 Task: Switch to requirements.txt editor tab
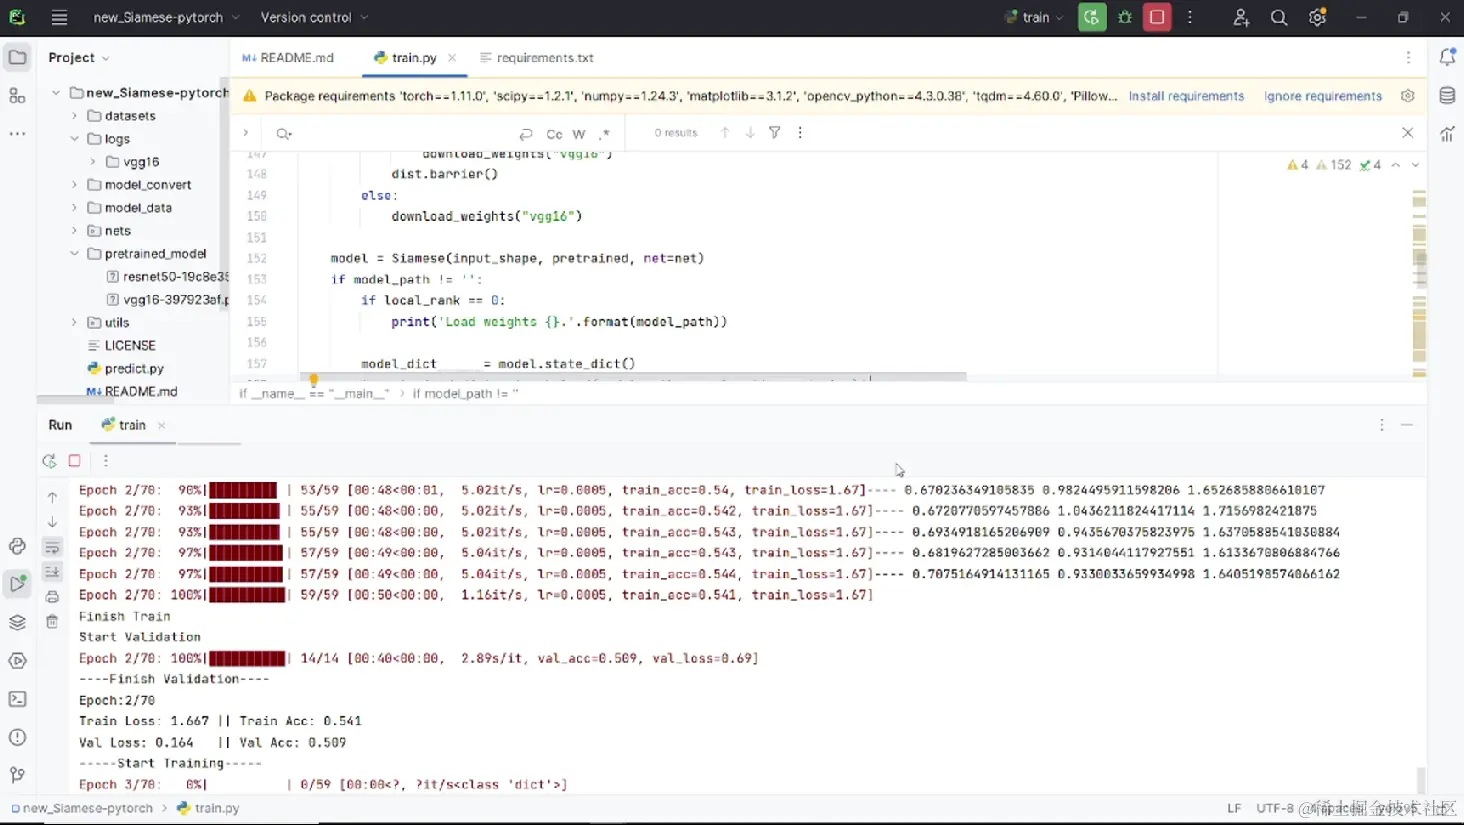click(x=537, y=58)
